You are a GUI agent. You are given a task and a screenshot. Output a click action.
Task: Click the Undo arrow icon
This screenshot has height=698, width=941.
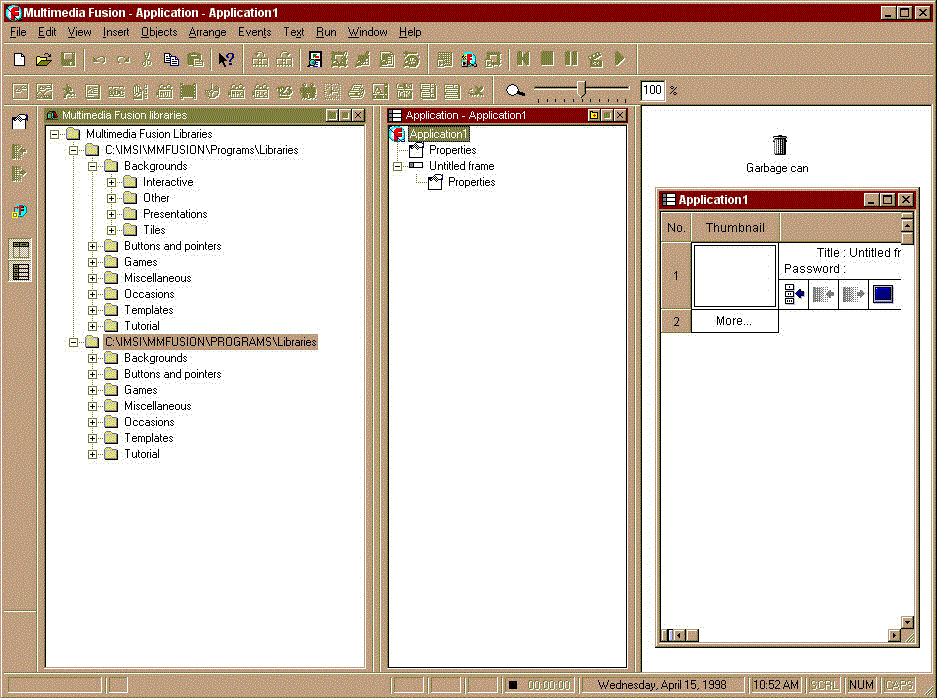coord(99,59)
